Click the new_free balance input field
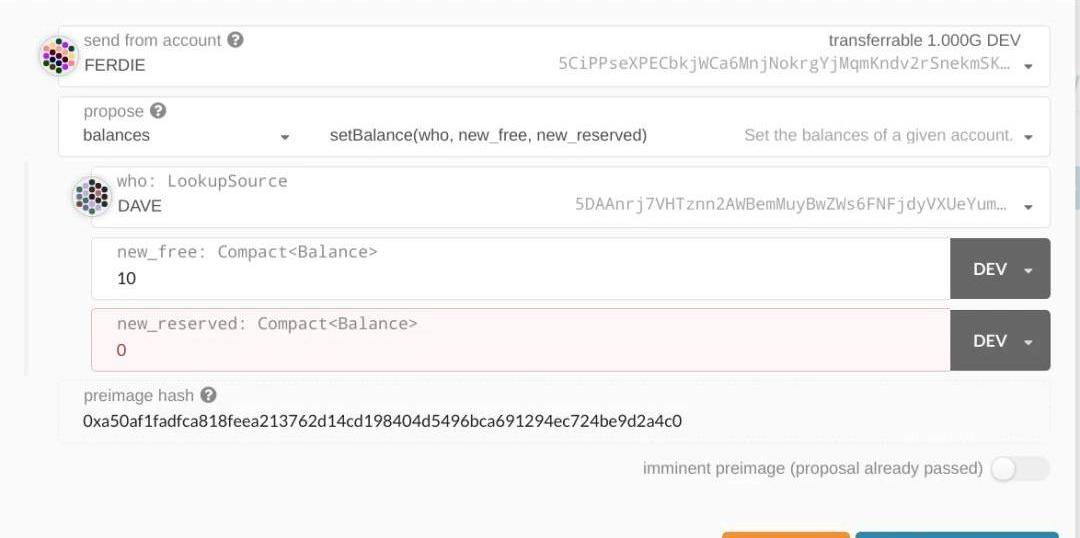 (x=520, y=279)
